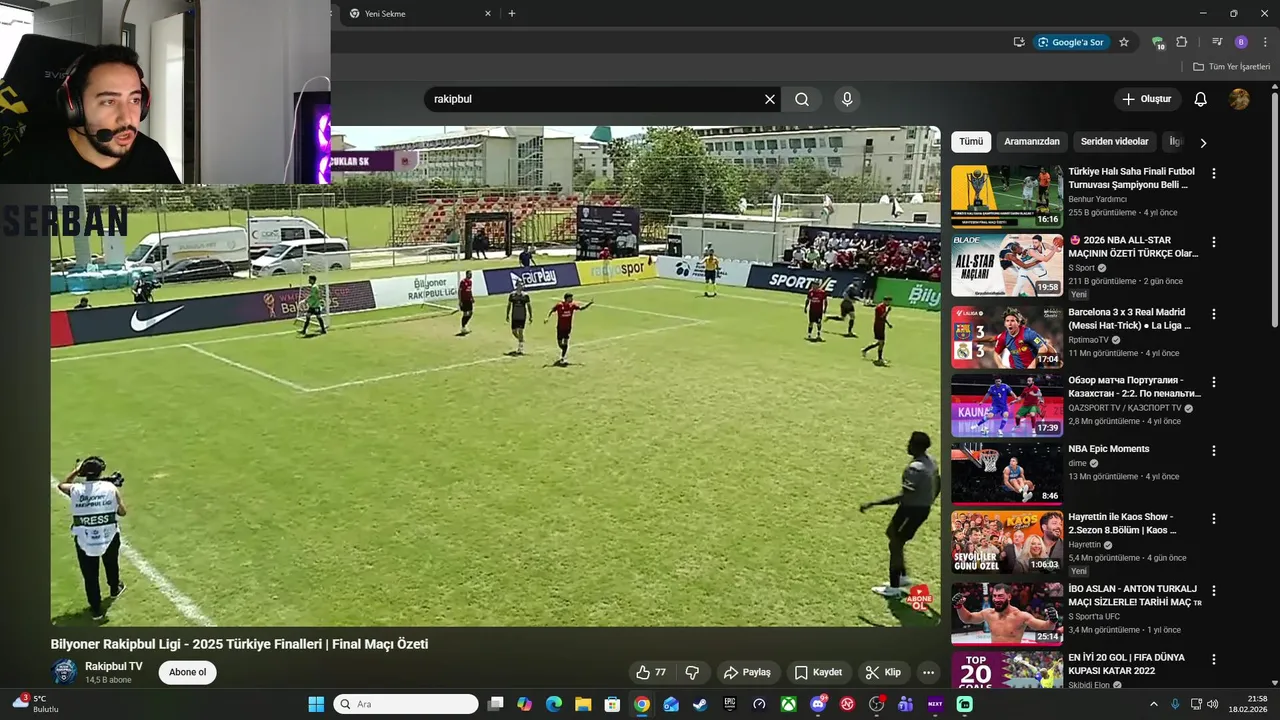
Task: Open more actions menu beside Klip
Action: pos(929,672)
